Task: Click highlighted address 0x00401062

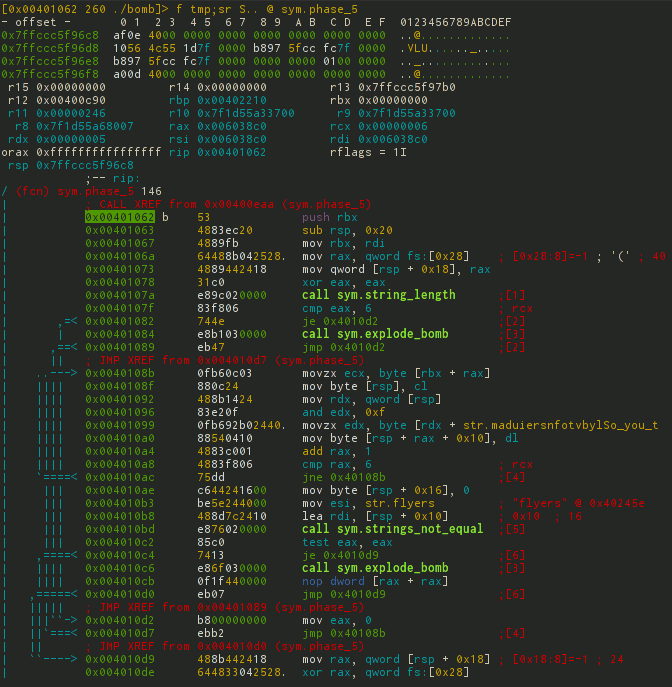Action: [x=120, y=217]
